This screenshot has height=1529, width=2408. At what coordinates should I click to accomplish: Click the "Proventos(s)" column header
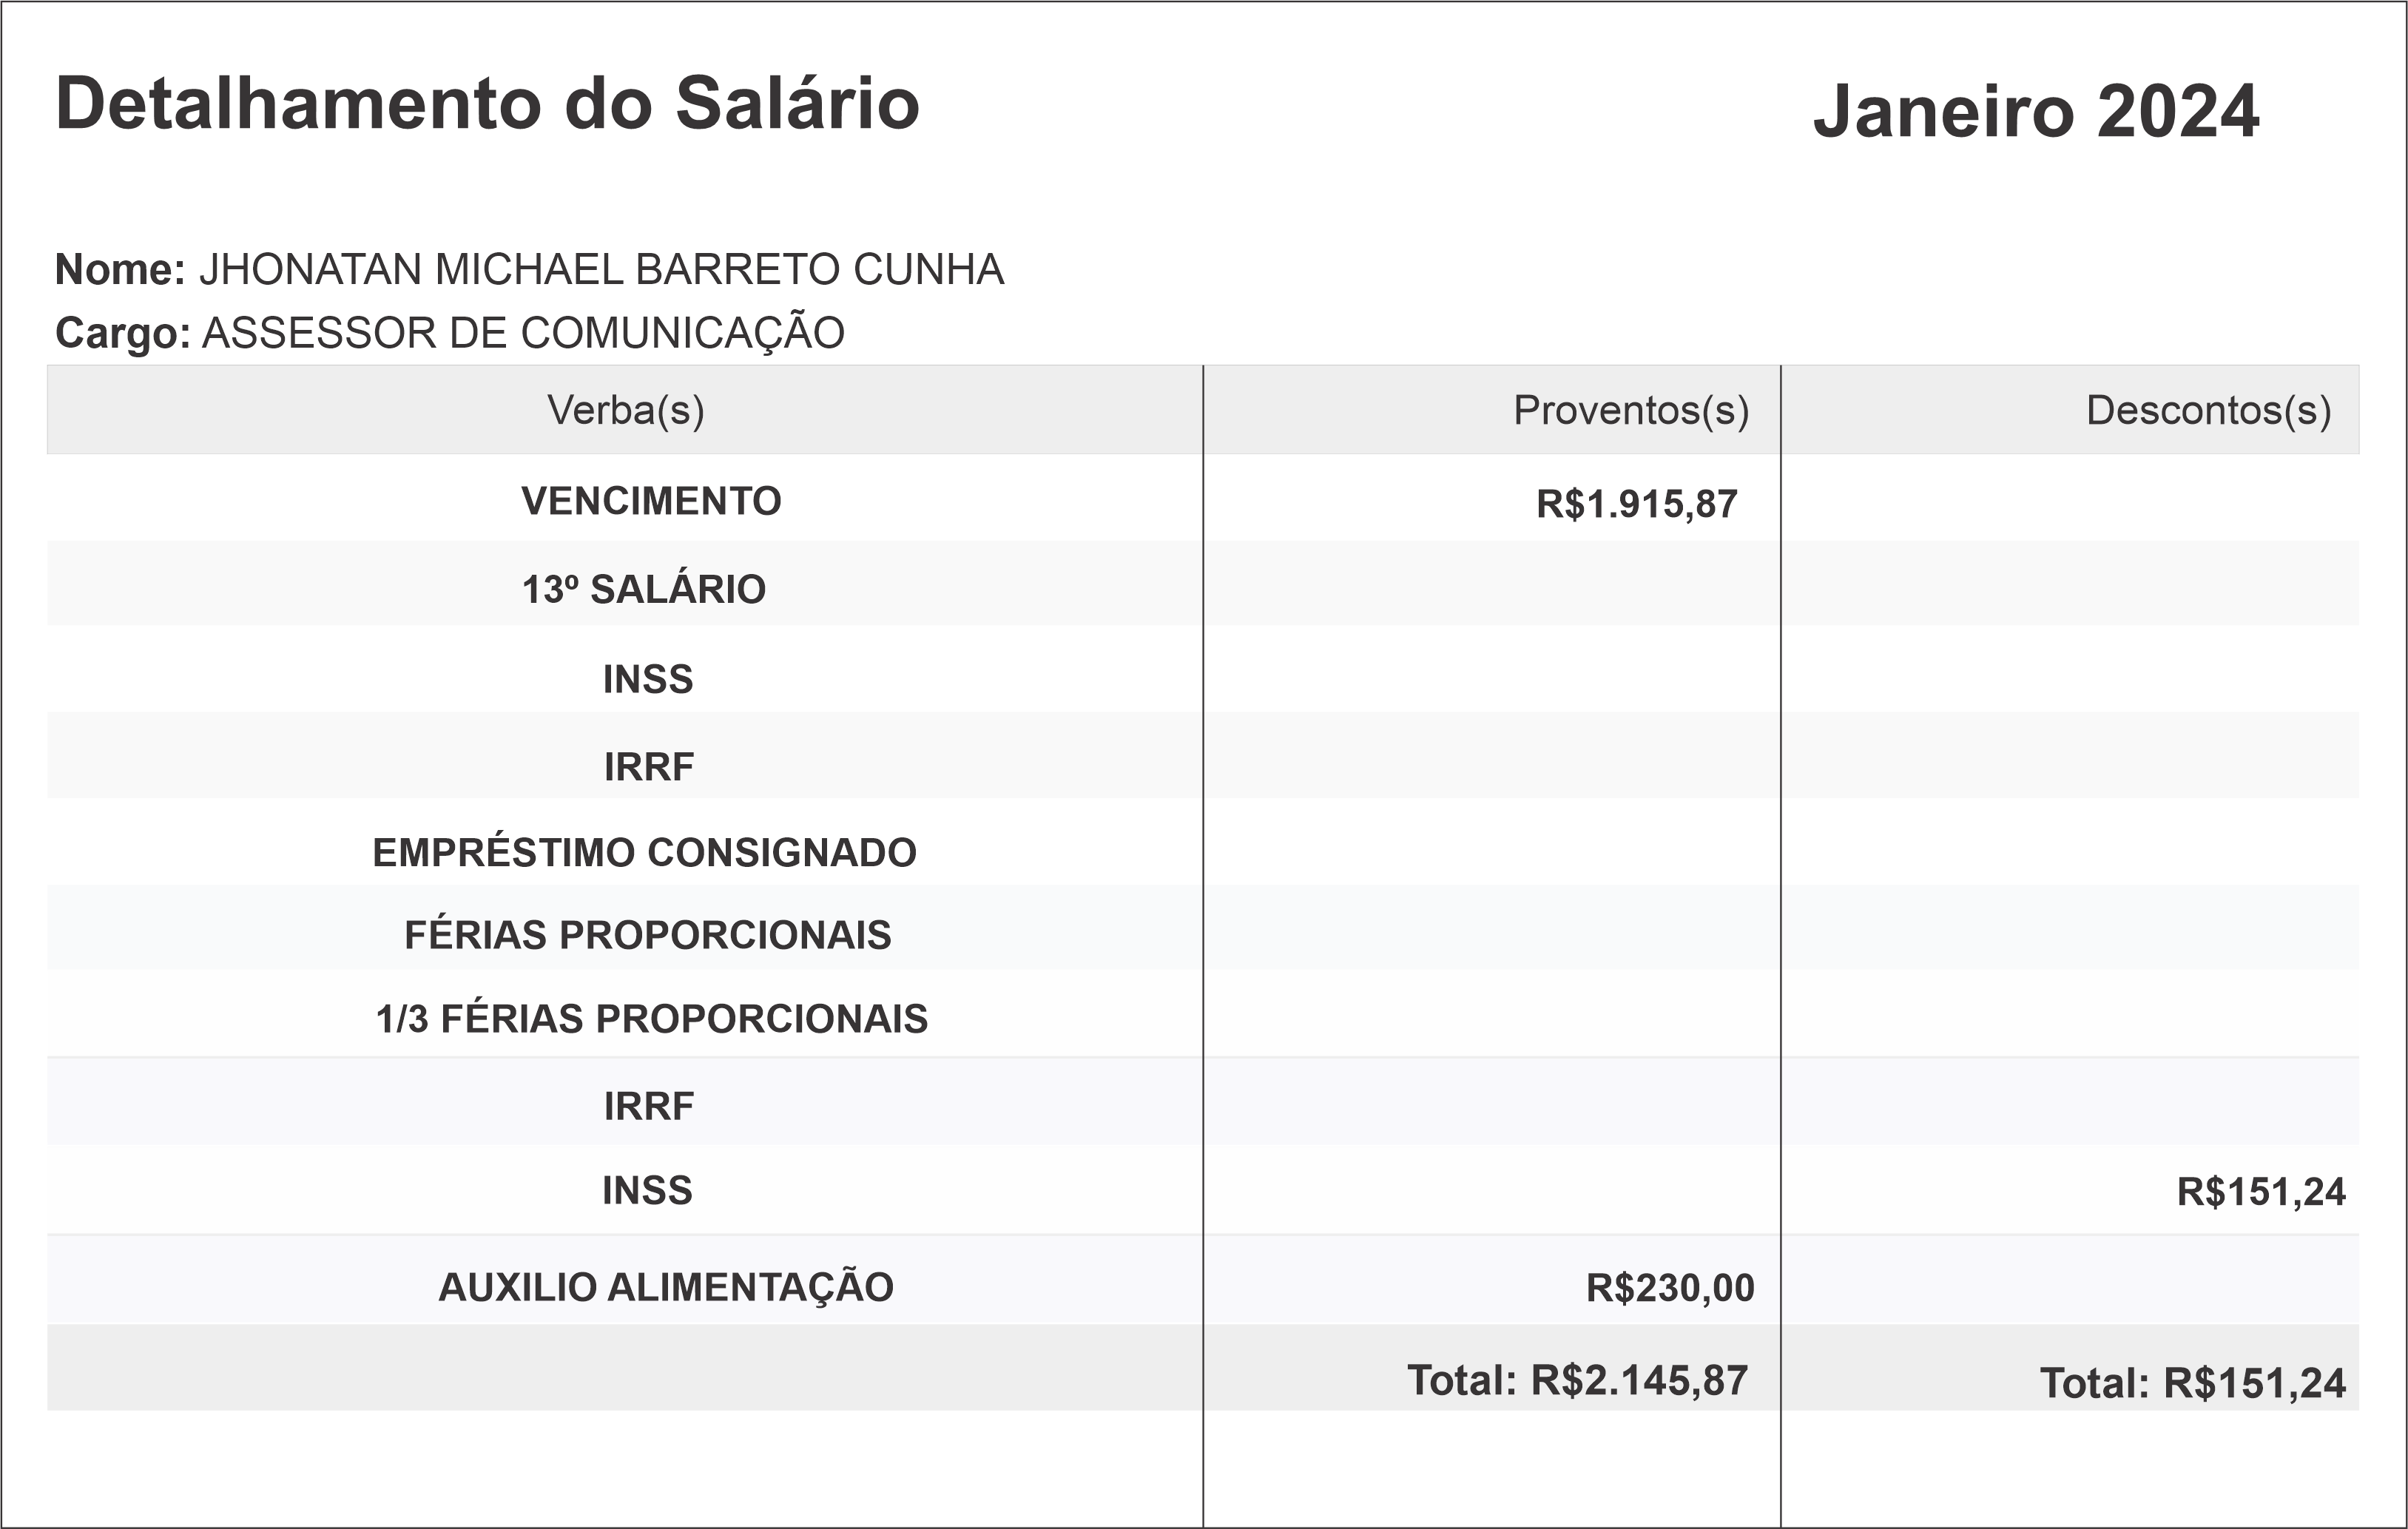tap(1630, 410)
